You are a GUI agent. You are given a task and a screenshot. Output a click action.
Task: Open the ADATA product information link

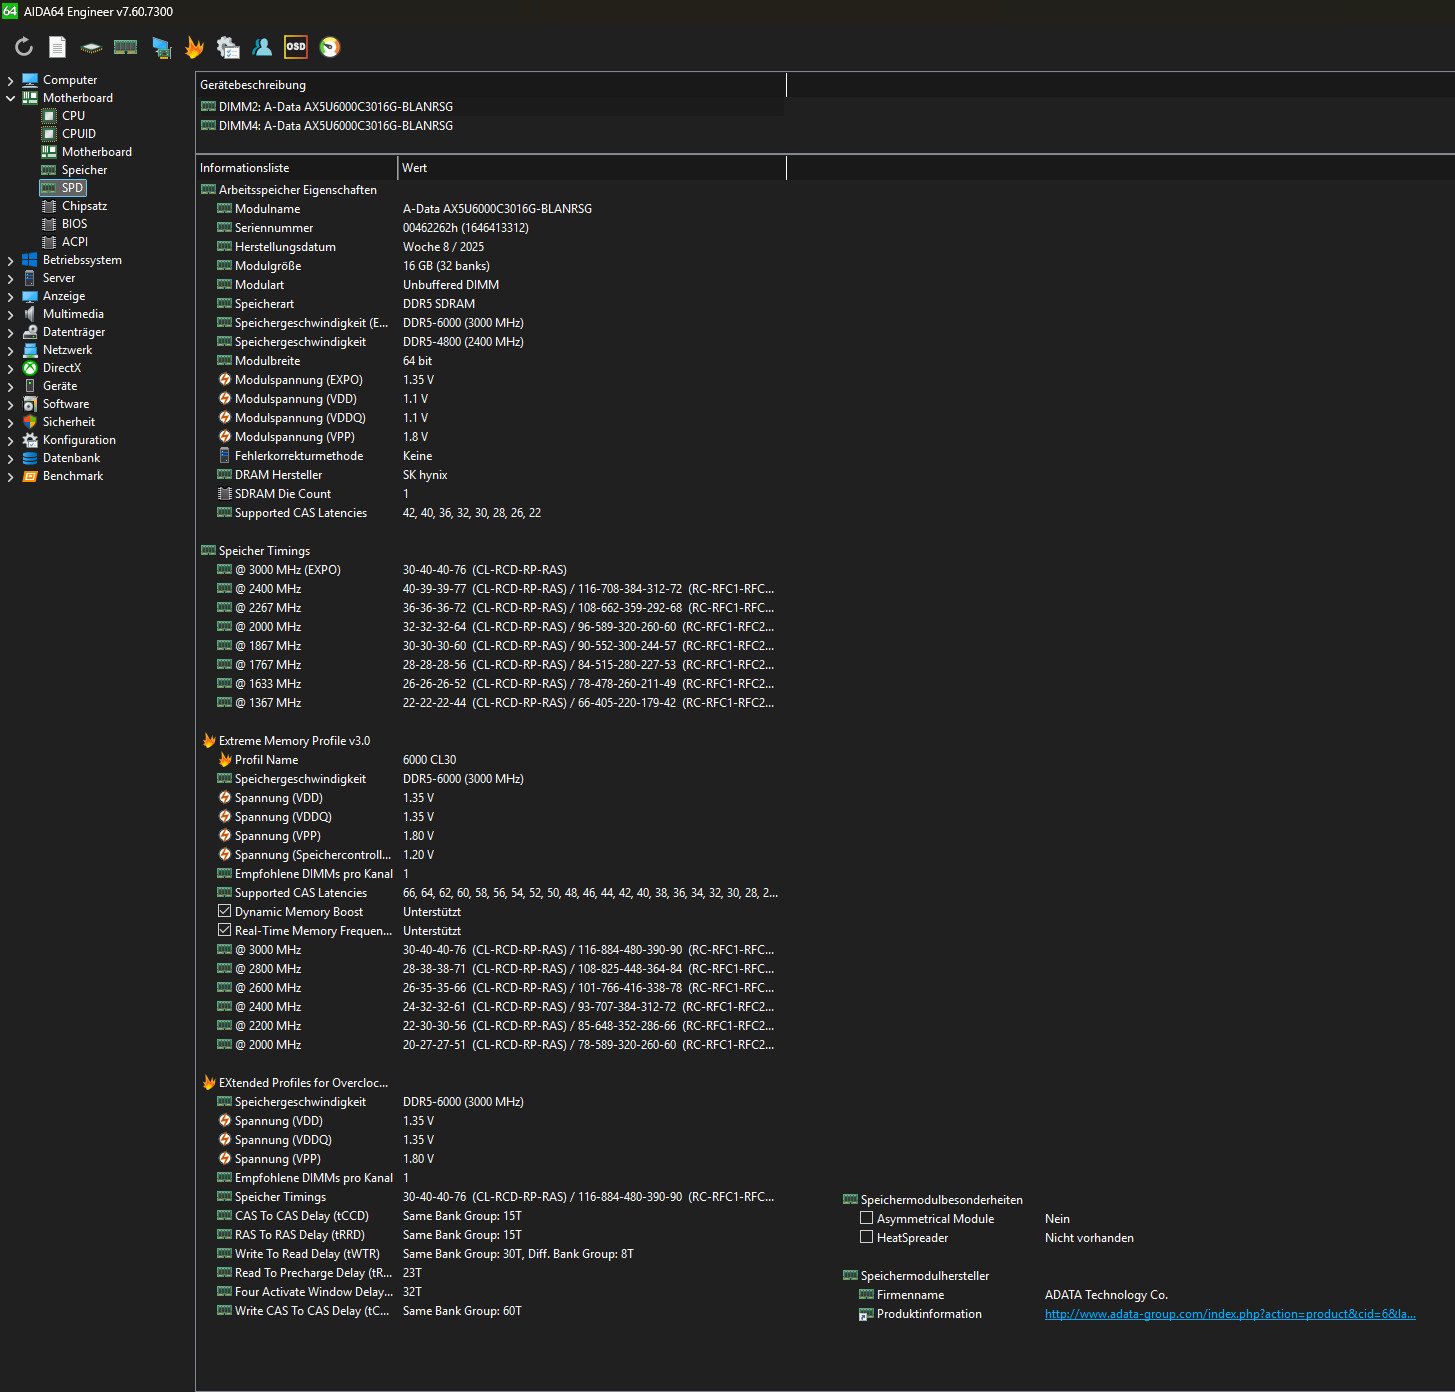click(1230, 1314)
